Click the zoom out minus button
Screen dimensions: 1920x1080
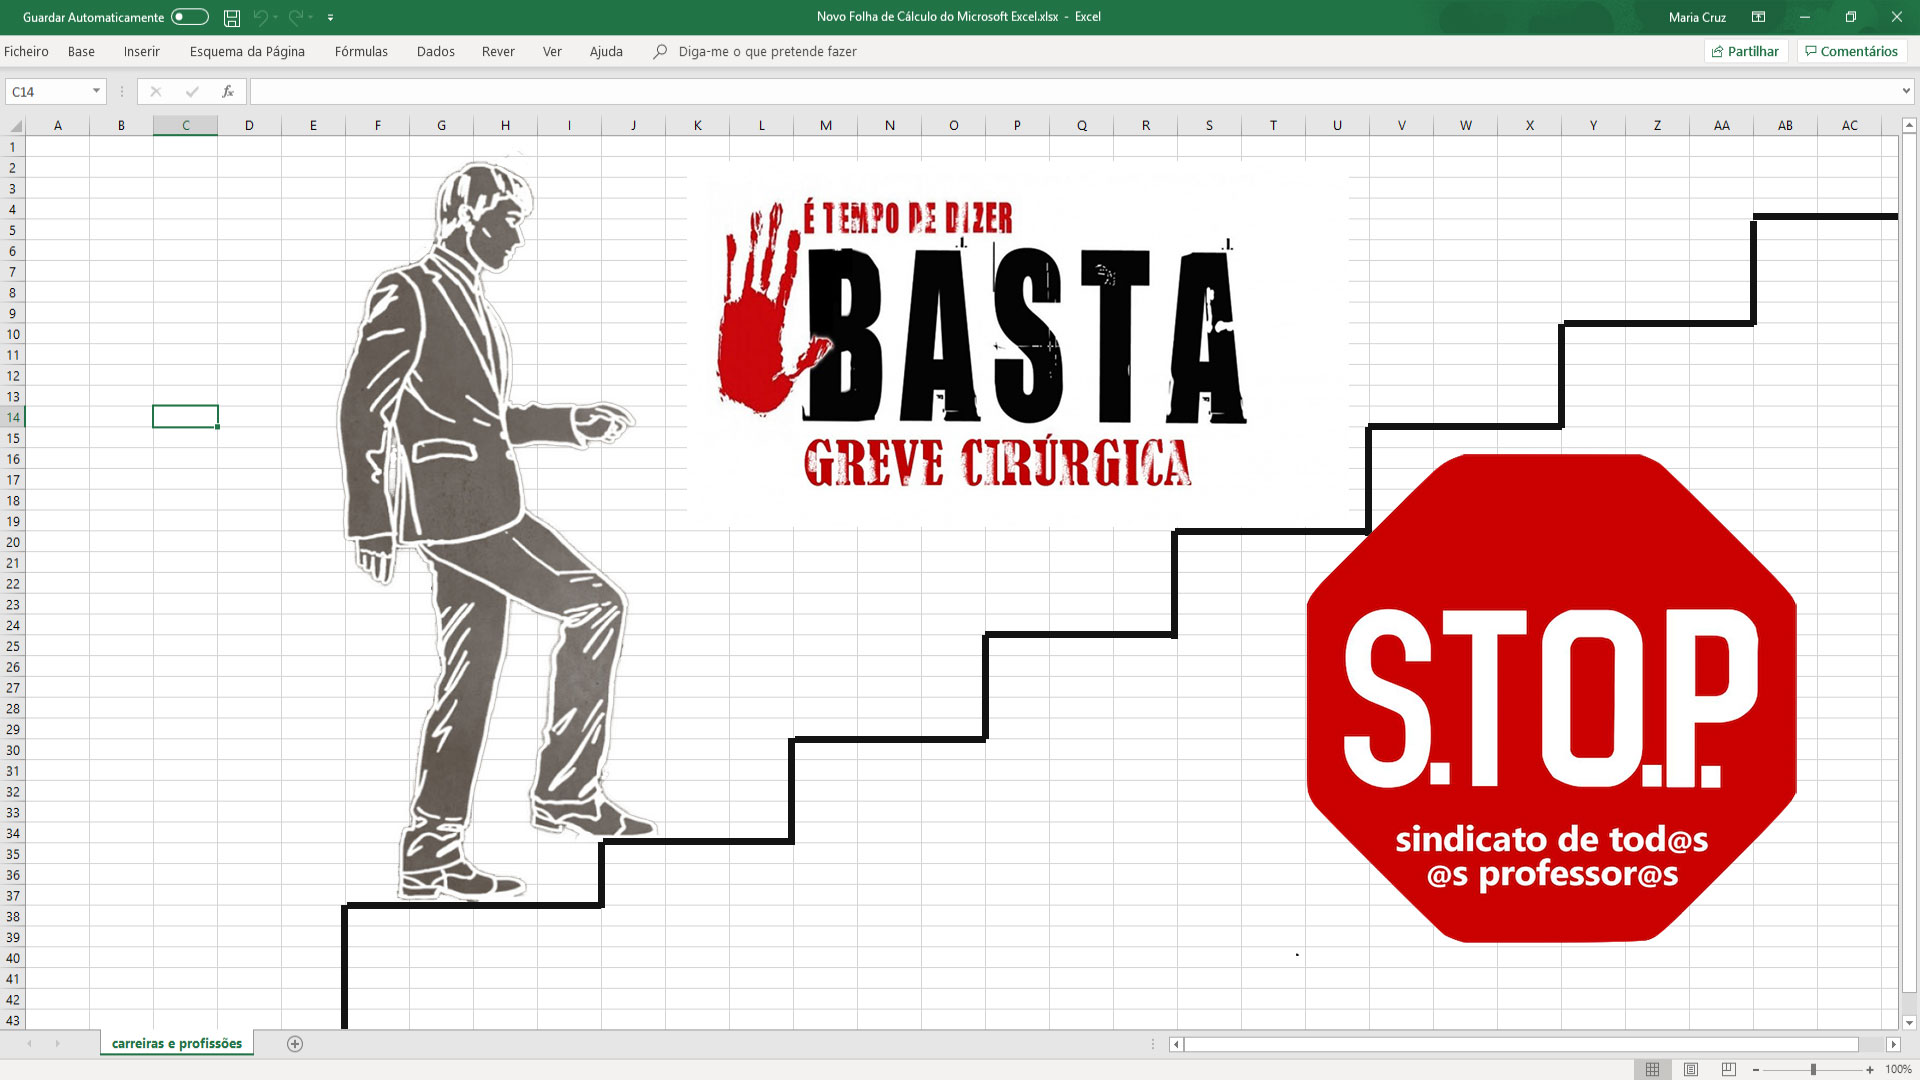coord(1756,1070)
